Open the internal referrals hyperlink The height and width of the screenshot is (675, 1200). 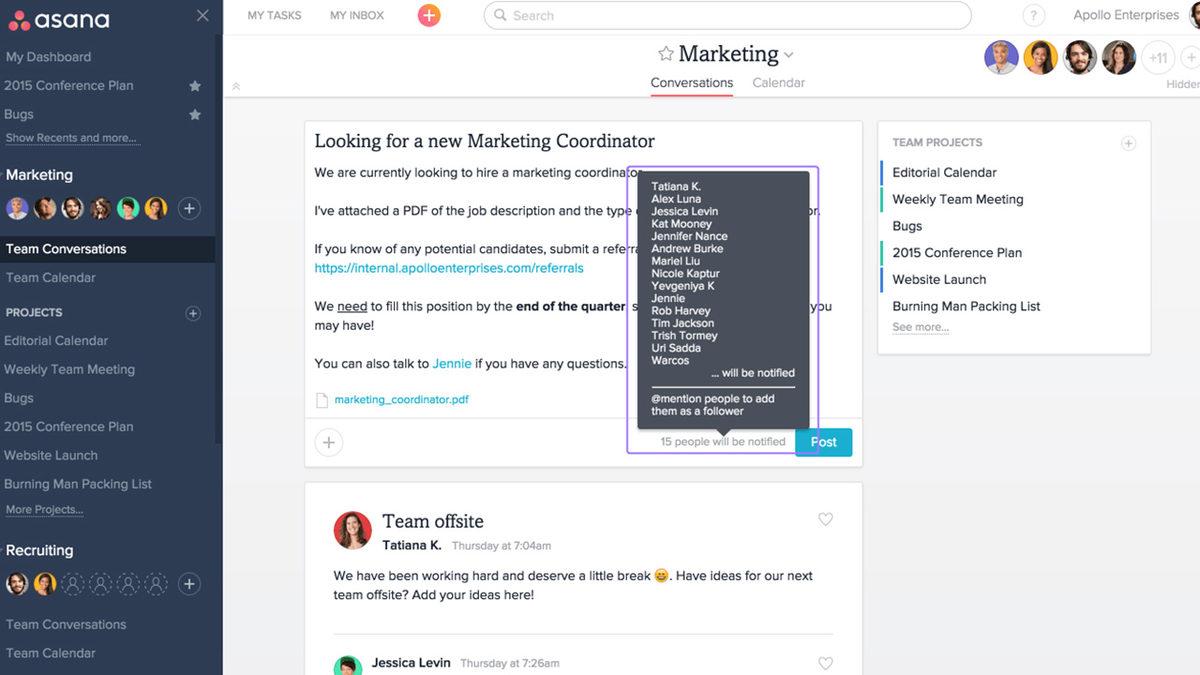pyautogui.click(x=449, y=268)
